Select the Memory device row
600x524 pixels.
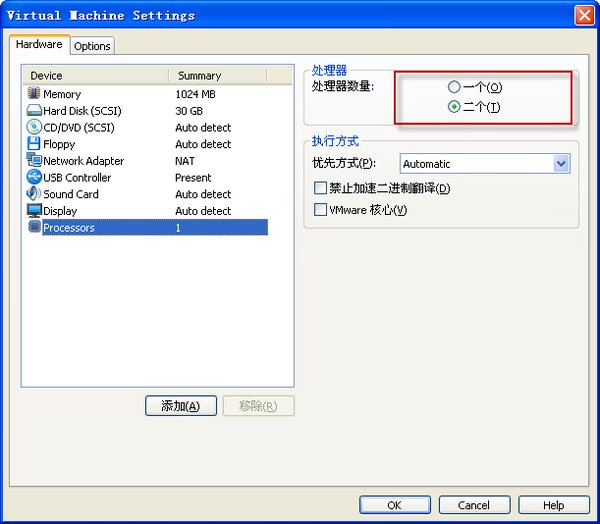pos(147,94)
